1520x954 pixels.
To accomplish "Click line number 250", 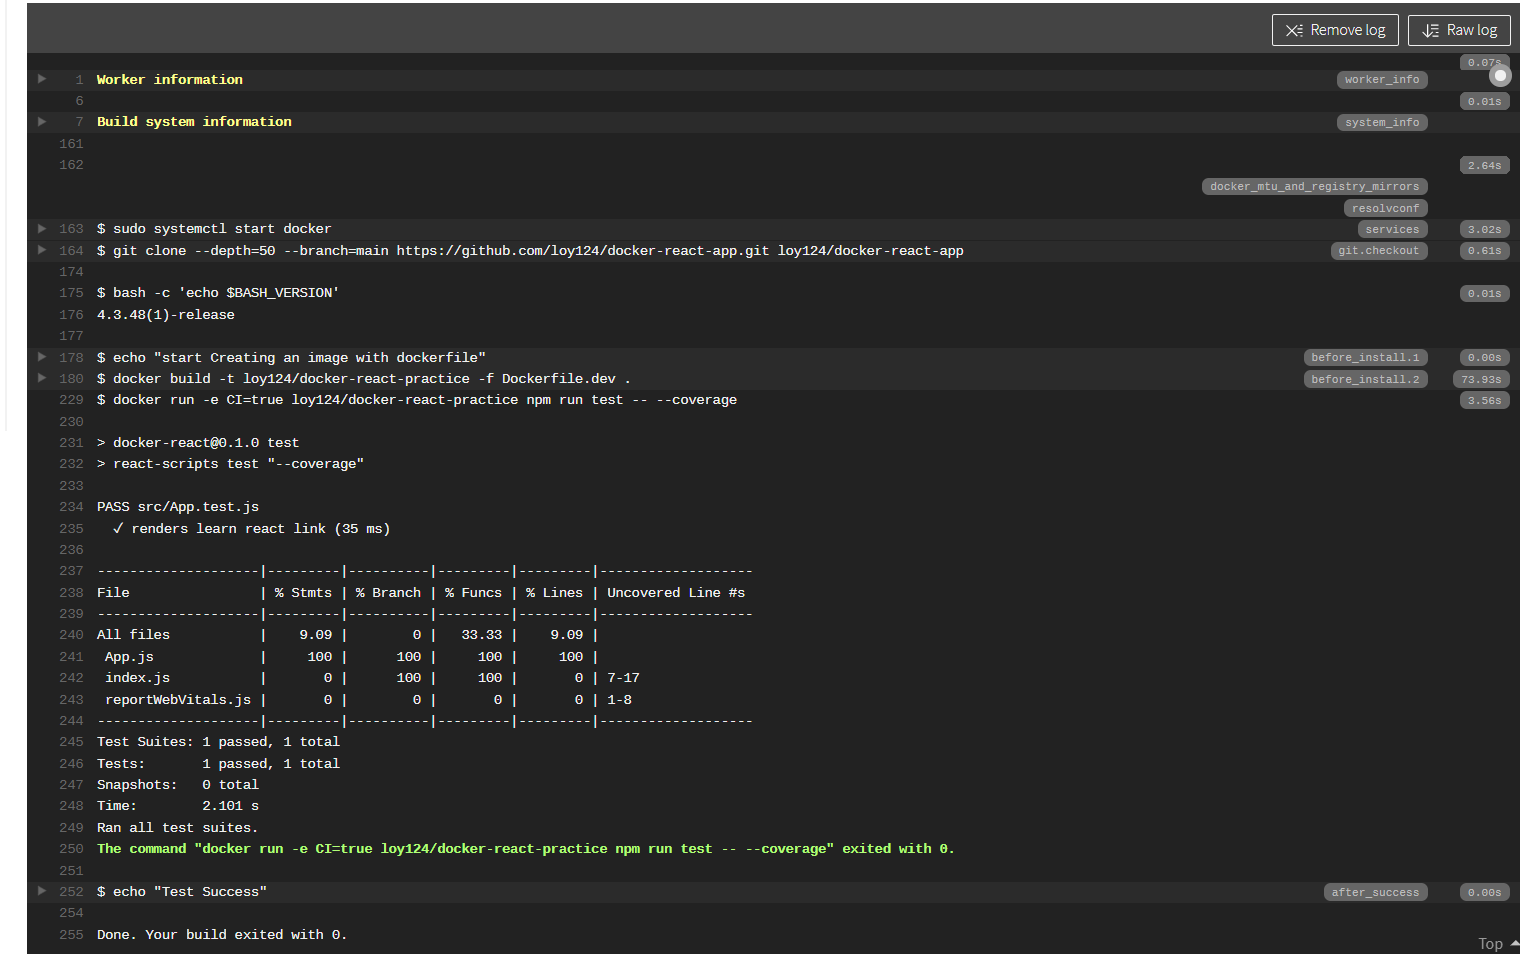I will point(71,849).
